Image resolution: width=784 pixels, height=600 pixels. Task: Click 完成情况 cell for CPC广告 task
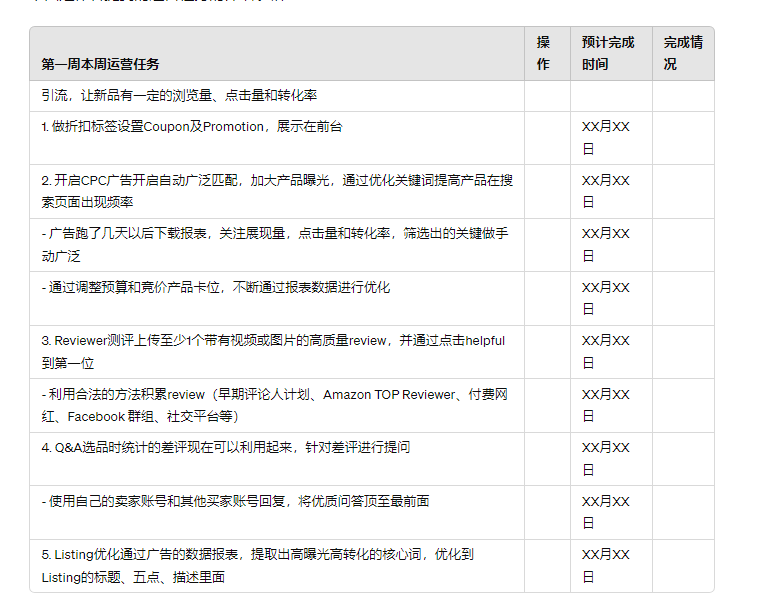(x=682, y=191)
